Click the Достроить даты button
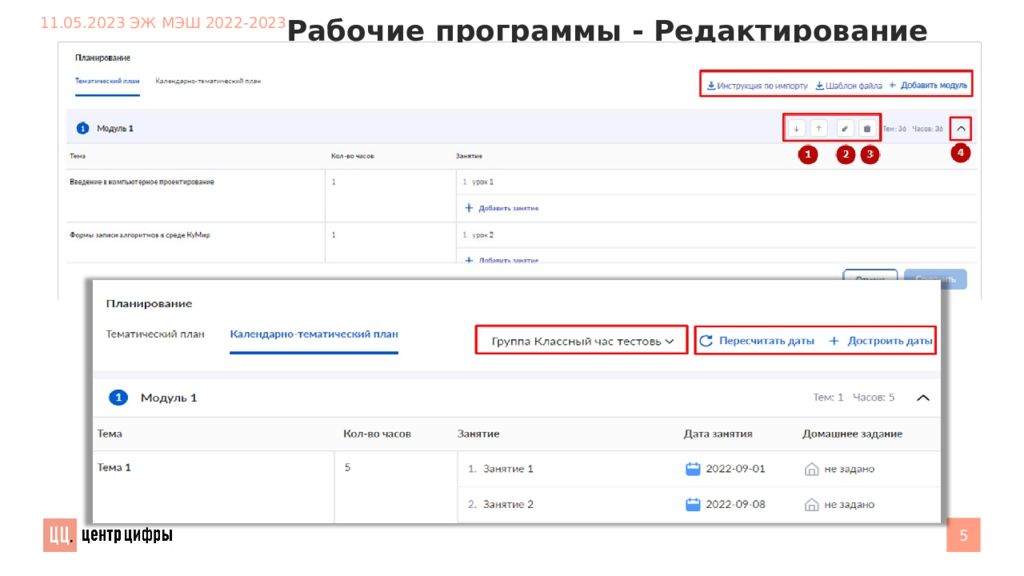The width and height of the screenshot is (1024, 576). (x=882, y=341)
